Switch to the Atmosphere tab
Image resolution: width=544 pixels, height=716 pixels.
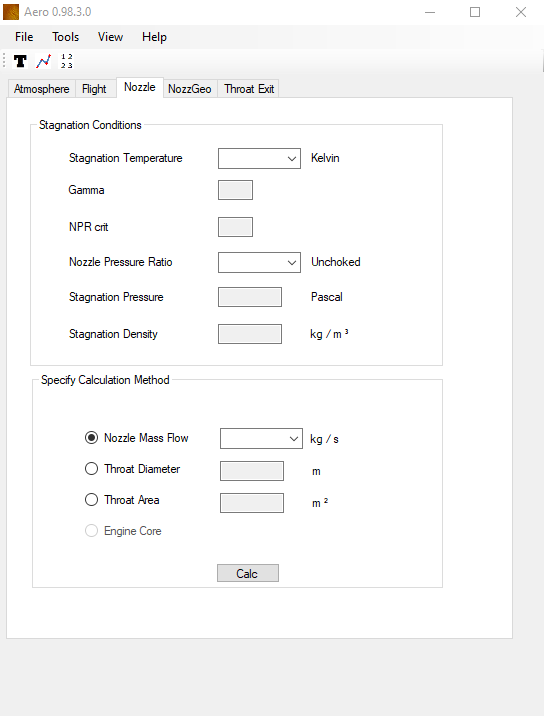tap(42, 89)
